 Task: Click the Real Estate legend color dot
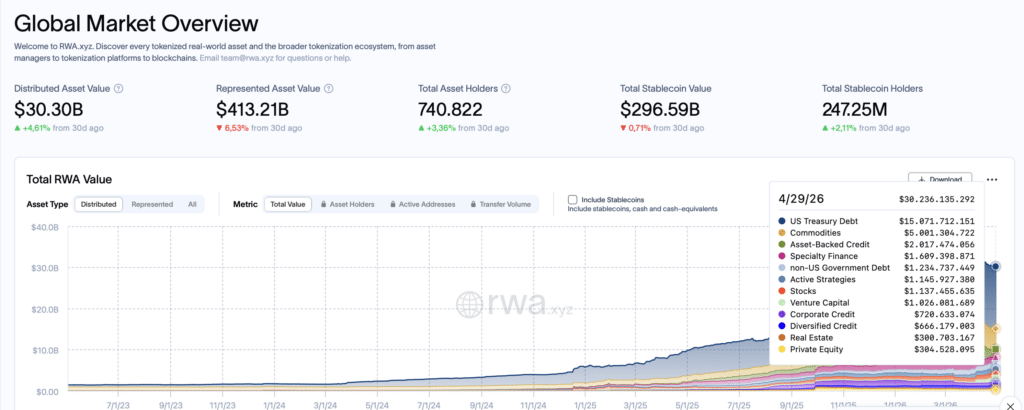tap(782, 338)
